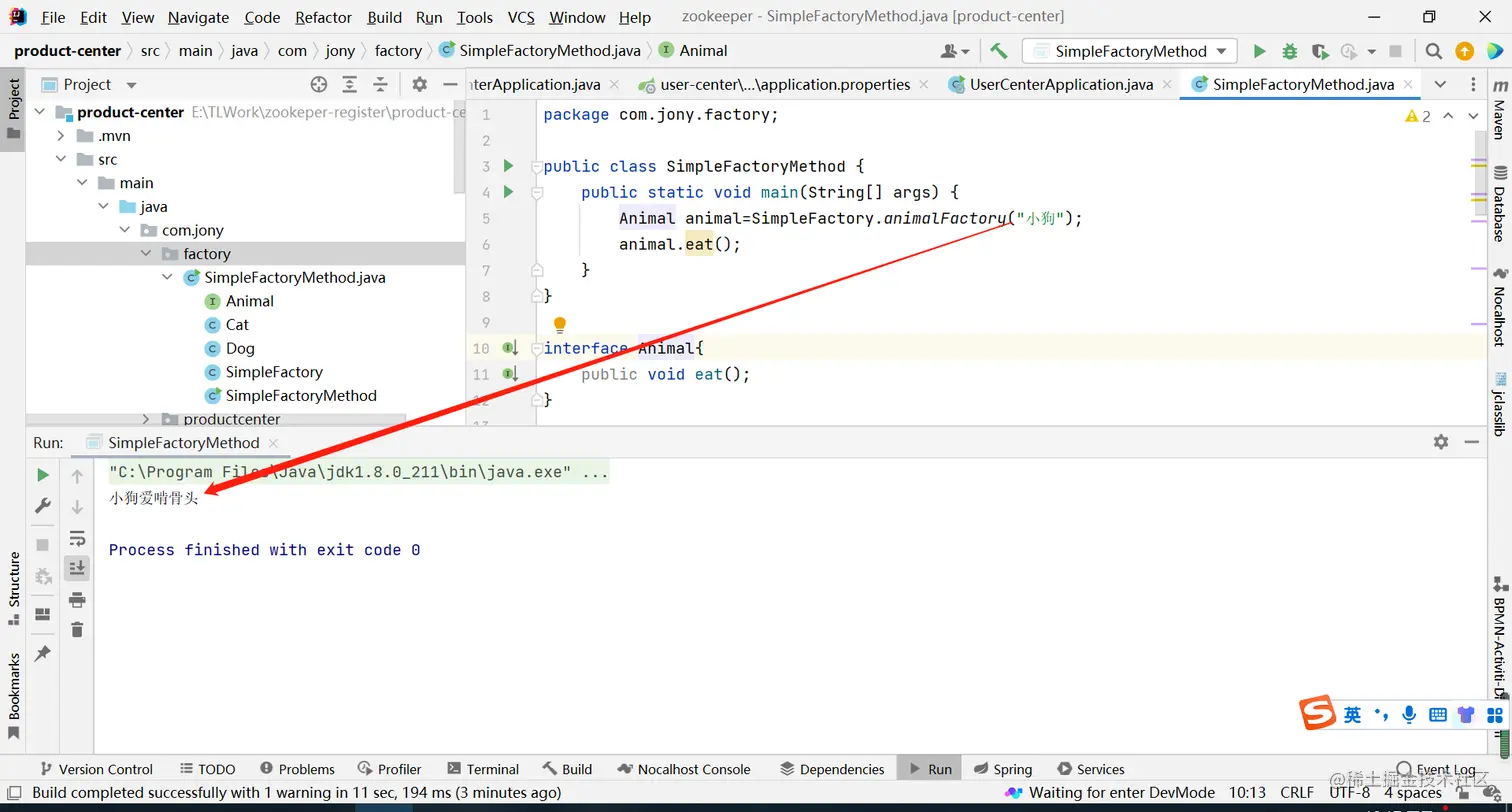This screenshot has width=1512, height=812.
Task: Click Animal in the breadcrumb bar
Action: (693, 51)
